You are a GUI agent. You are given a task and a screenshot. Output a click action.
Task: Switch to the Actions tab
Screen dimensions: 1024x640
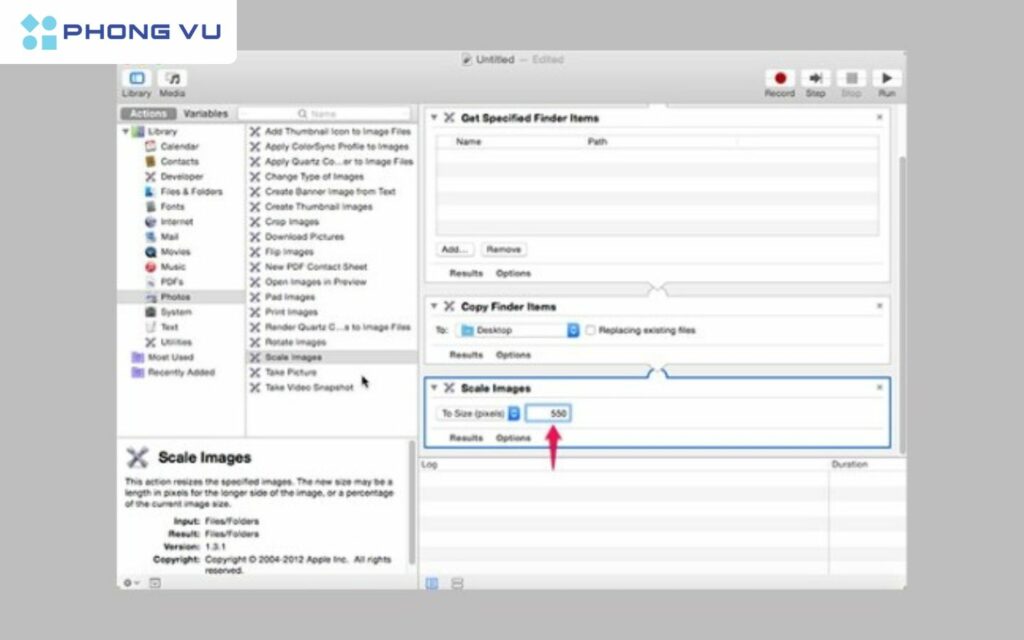click(x=146, y=113)
